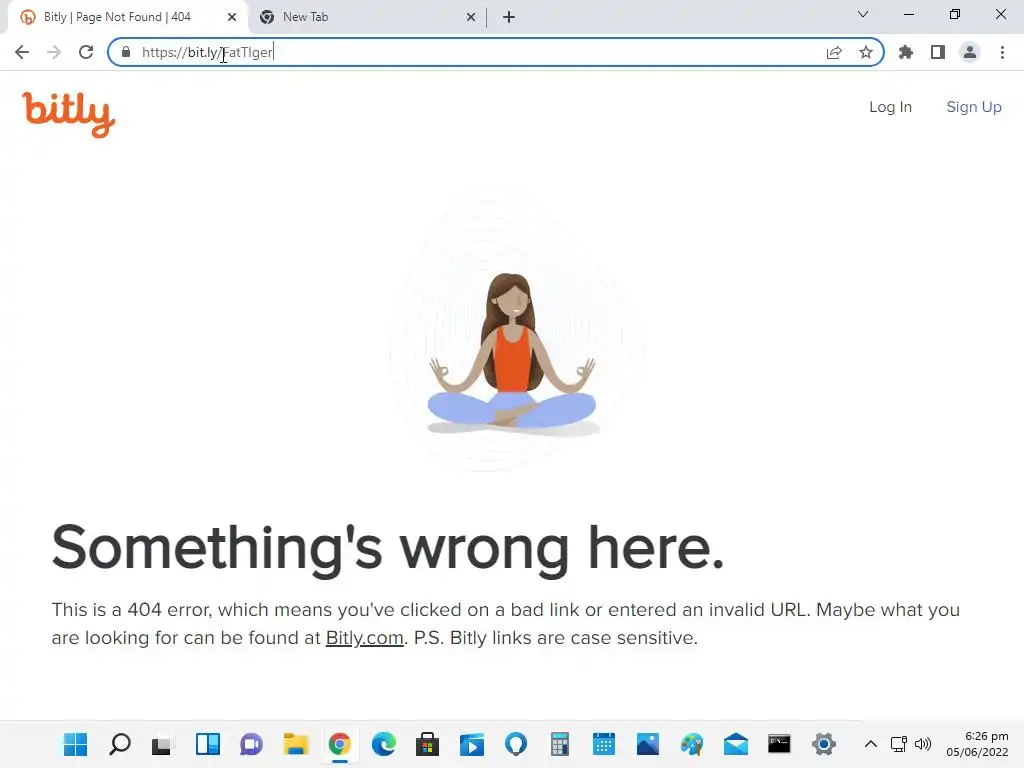
Task: Open Paint from the taskbar
Action: 692,744
